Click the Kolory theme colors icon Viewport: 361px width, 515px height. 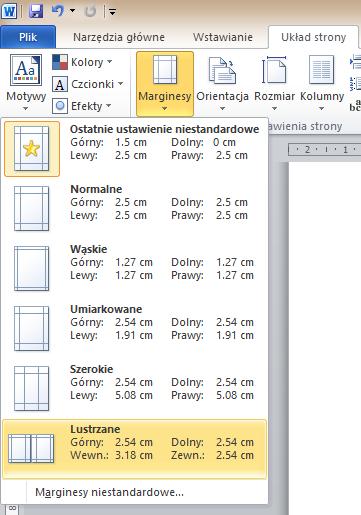[60, 62]
